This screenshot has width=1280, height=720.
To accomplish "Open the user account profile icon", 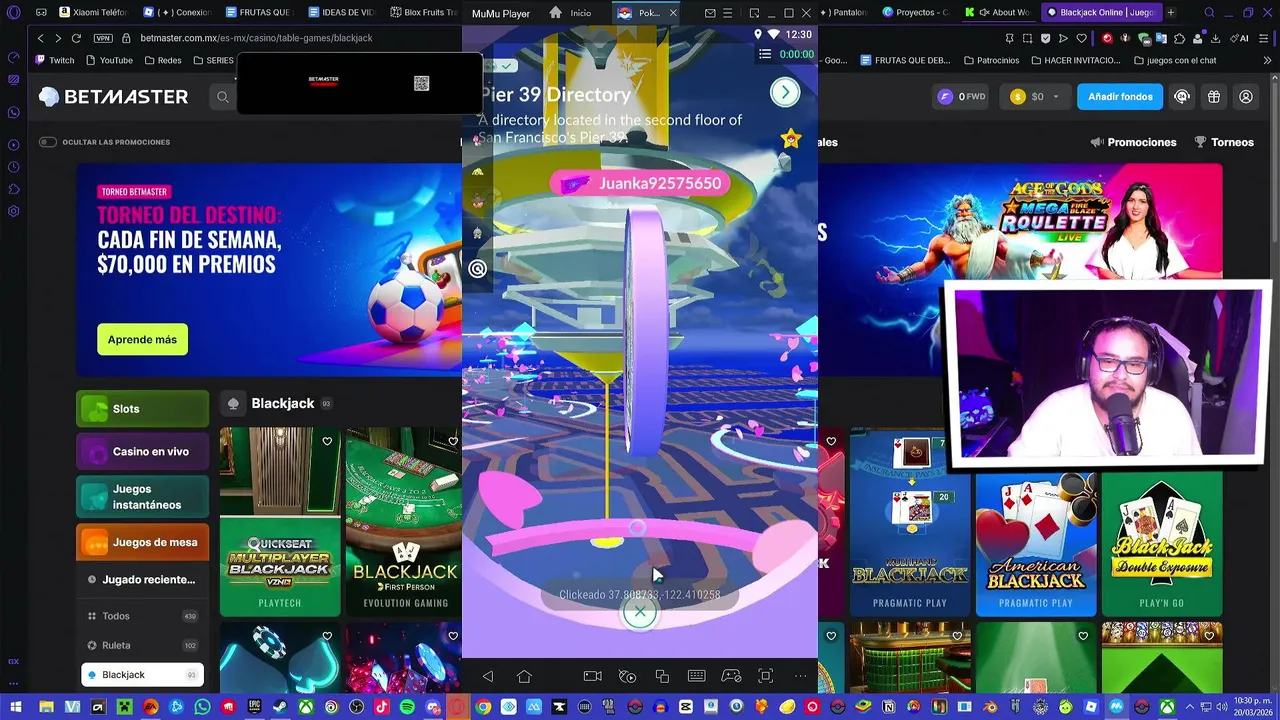I will pos(1246,97).
